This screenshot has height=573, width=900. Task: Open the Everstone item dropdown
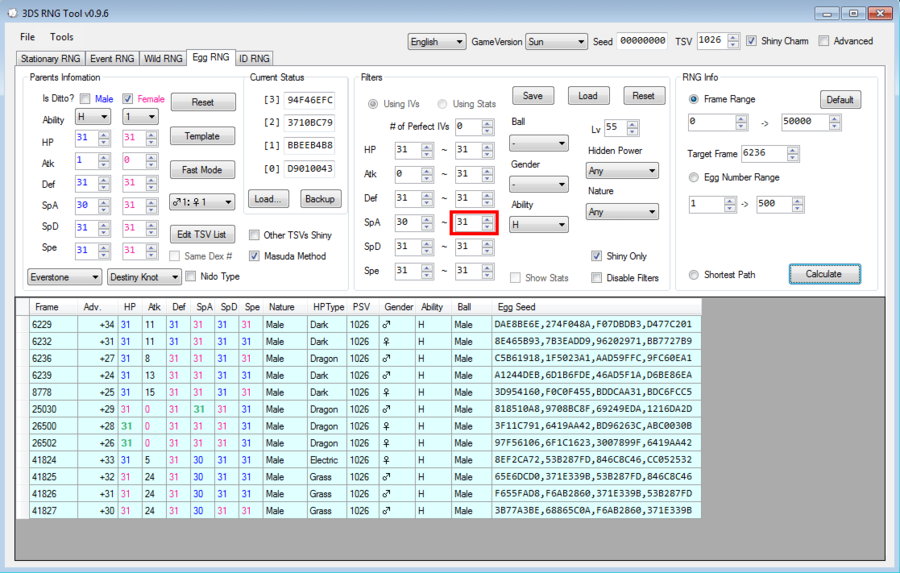64,277
